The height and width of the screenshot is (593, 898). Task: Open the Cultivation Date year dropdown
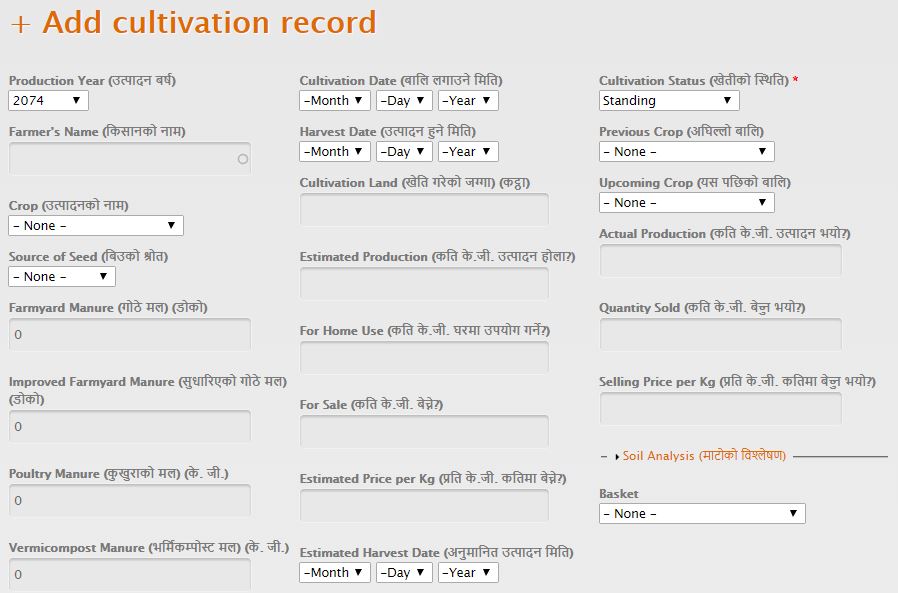point(467,100)
